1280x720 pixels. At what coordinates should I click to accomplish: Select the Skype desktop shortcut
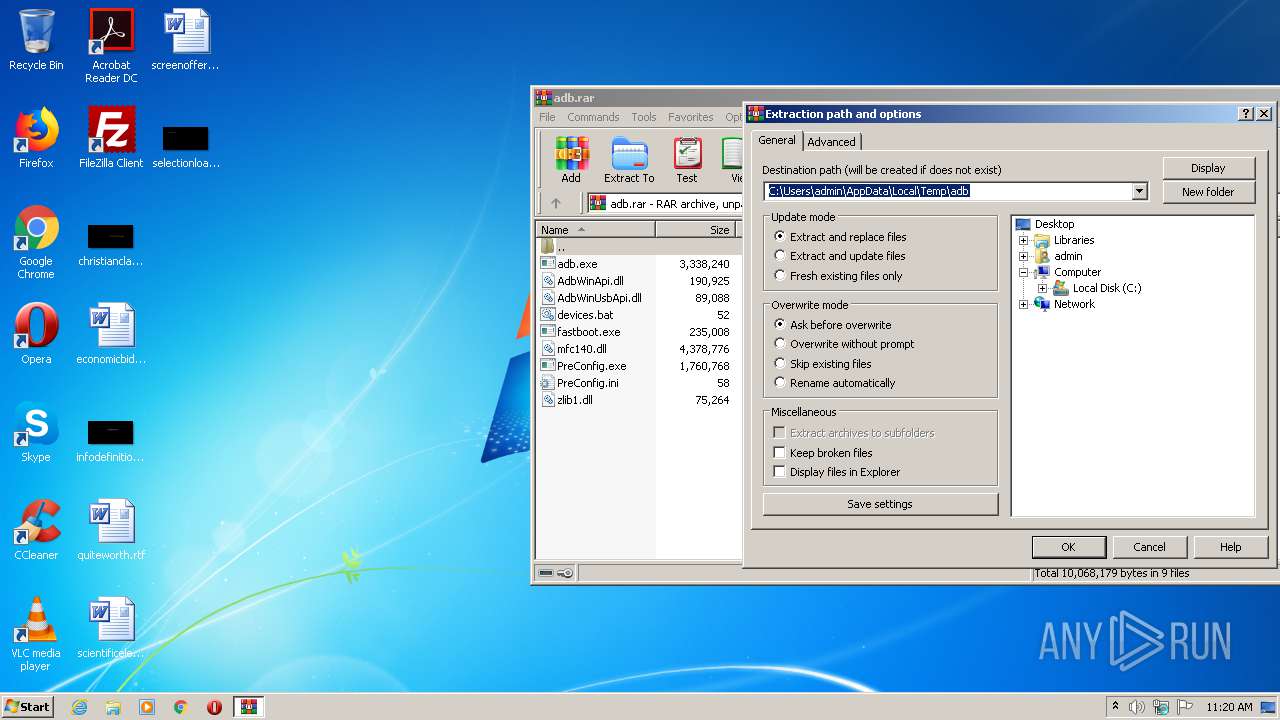(36, 432)
